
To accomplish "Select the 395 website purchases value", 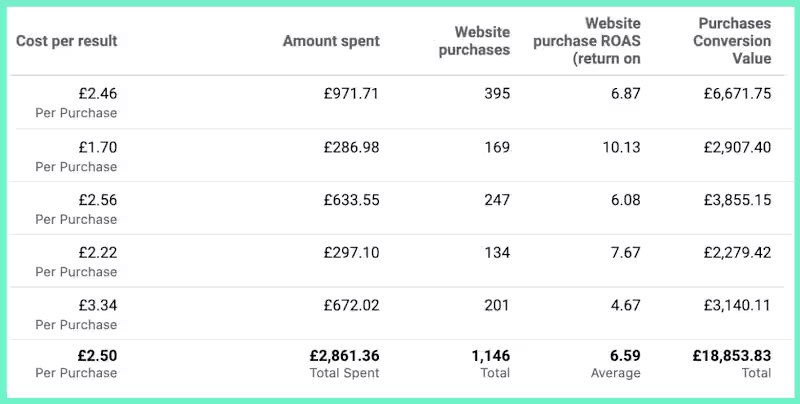I will pos(496,93).
